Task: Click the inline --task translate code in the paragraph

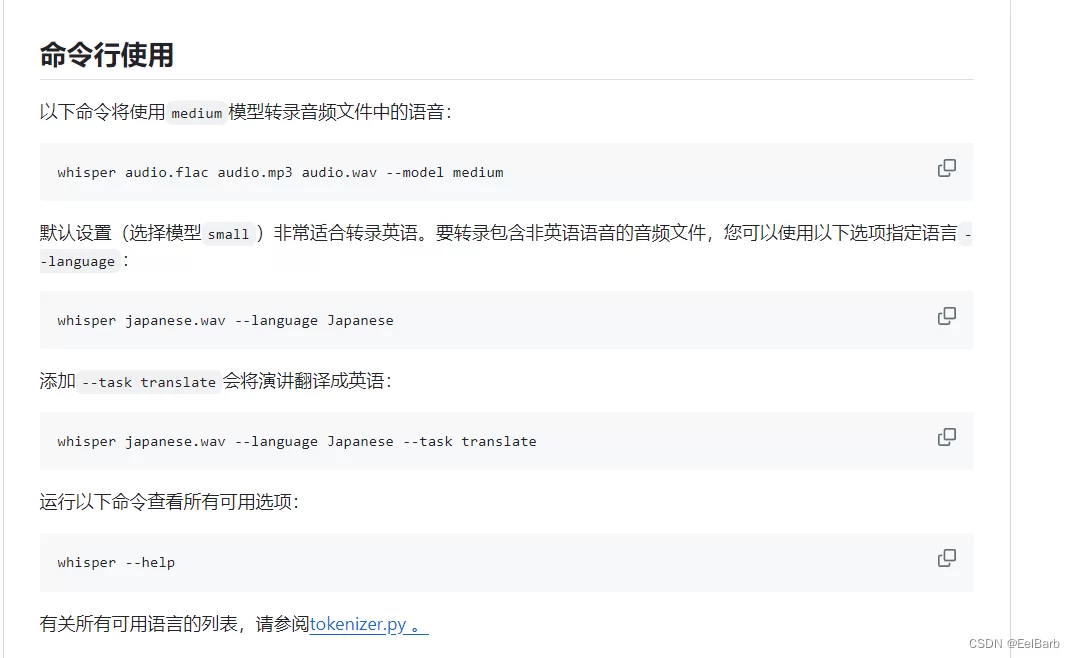Action: (149, 382)
